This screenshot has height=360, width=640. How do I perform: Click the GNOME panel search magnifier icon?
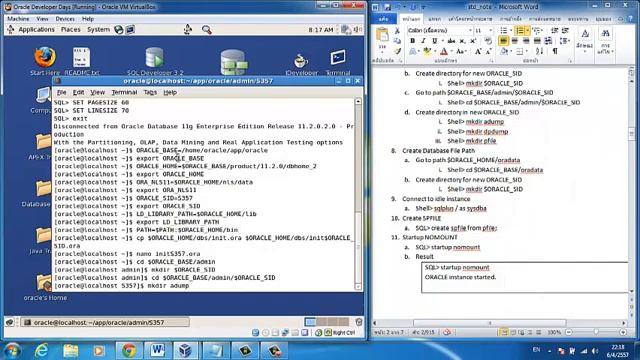pos(207,29)
